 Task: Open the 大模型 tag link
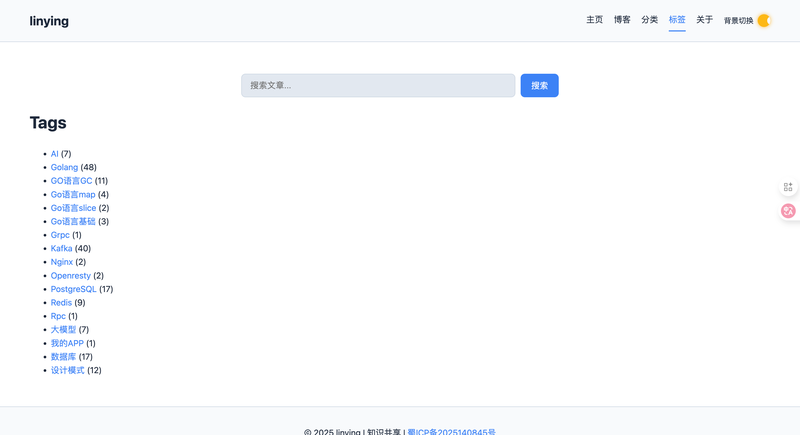point(63,329)
